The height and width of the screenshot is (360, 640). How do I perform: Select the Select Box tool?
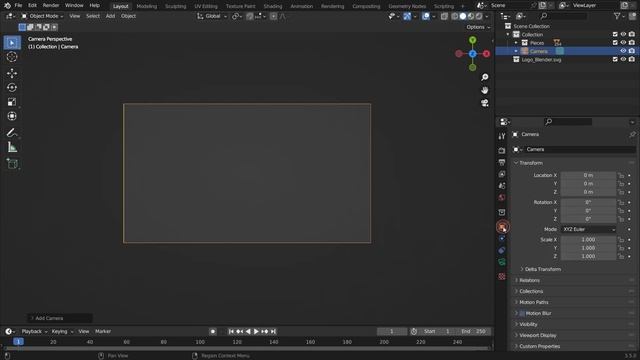12,43
